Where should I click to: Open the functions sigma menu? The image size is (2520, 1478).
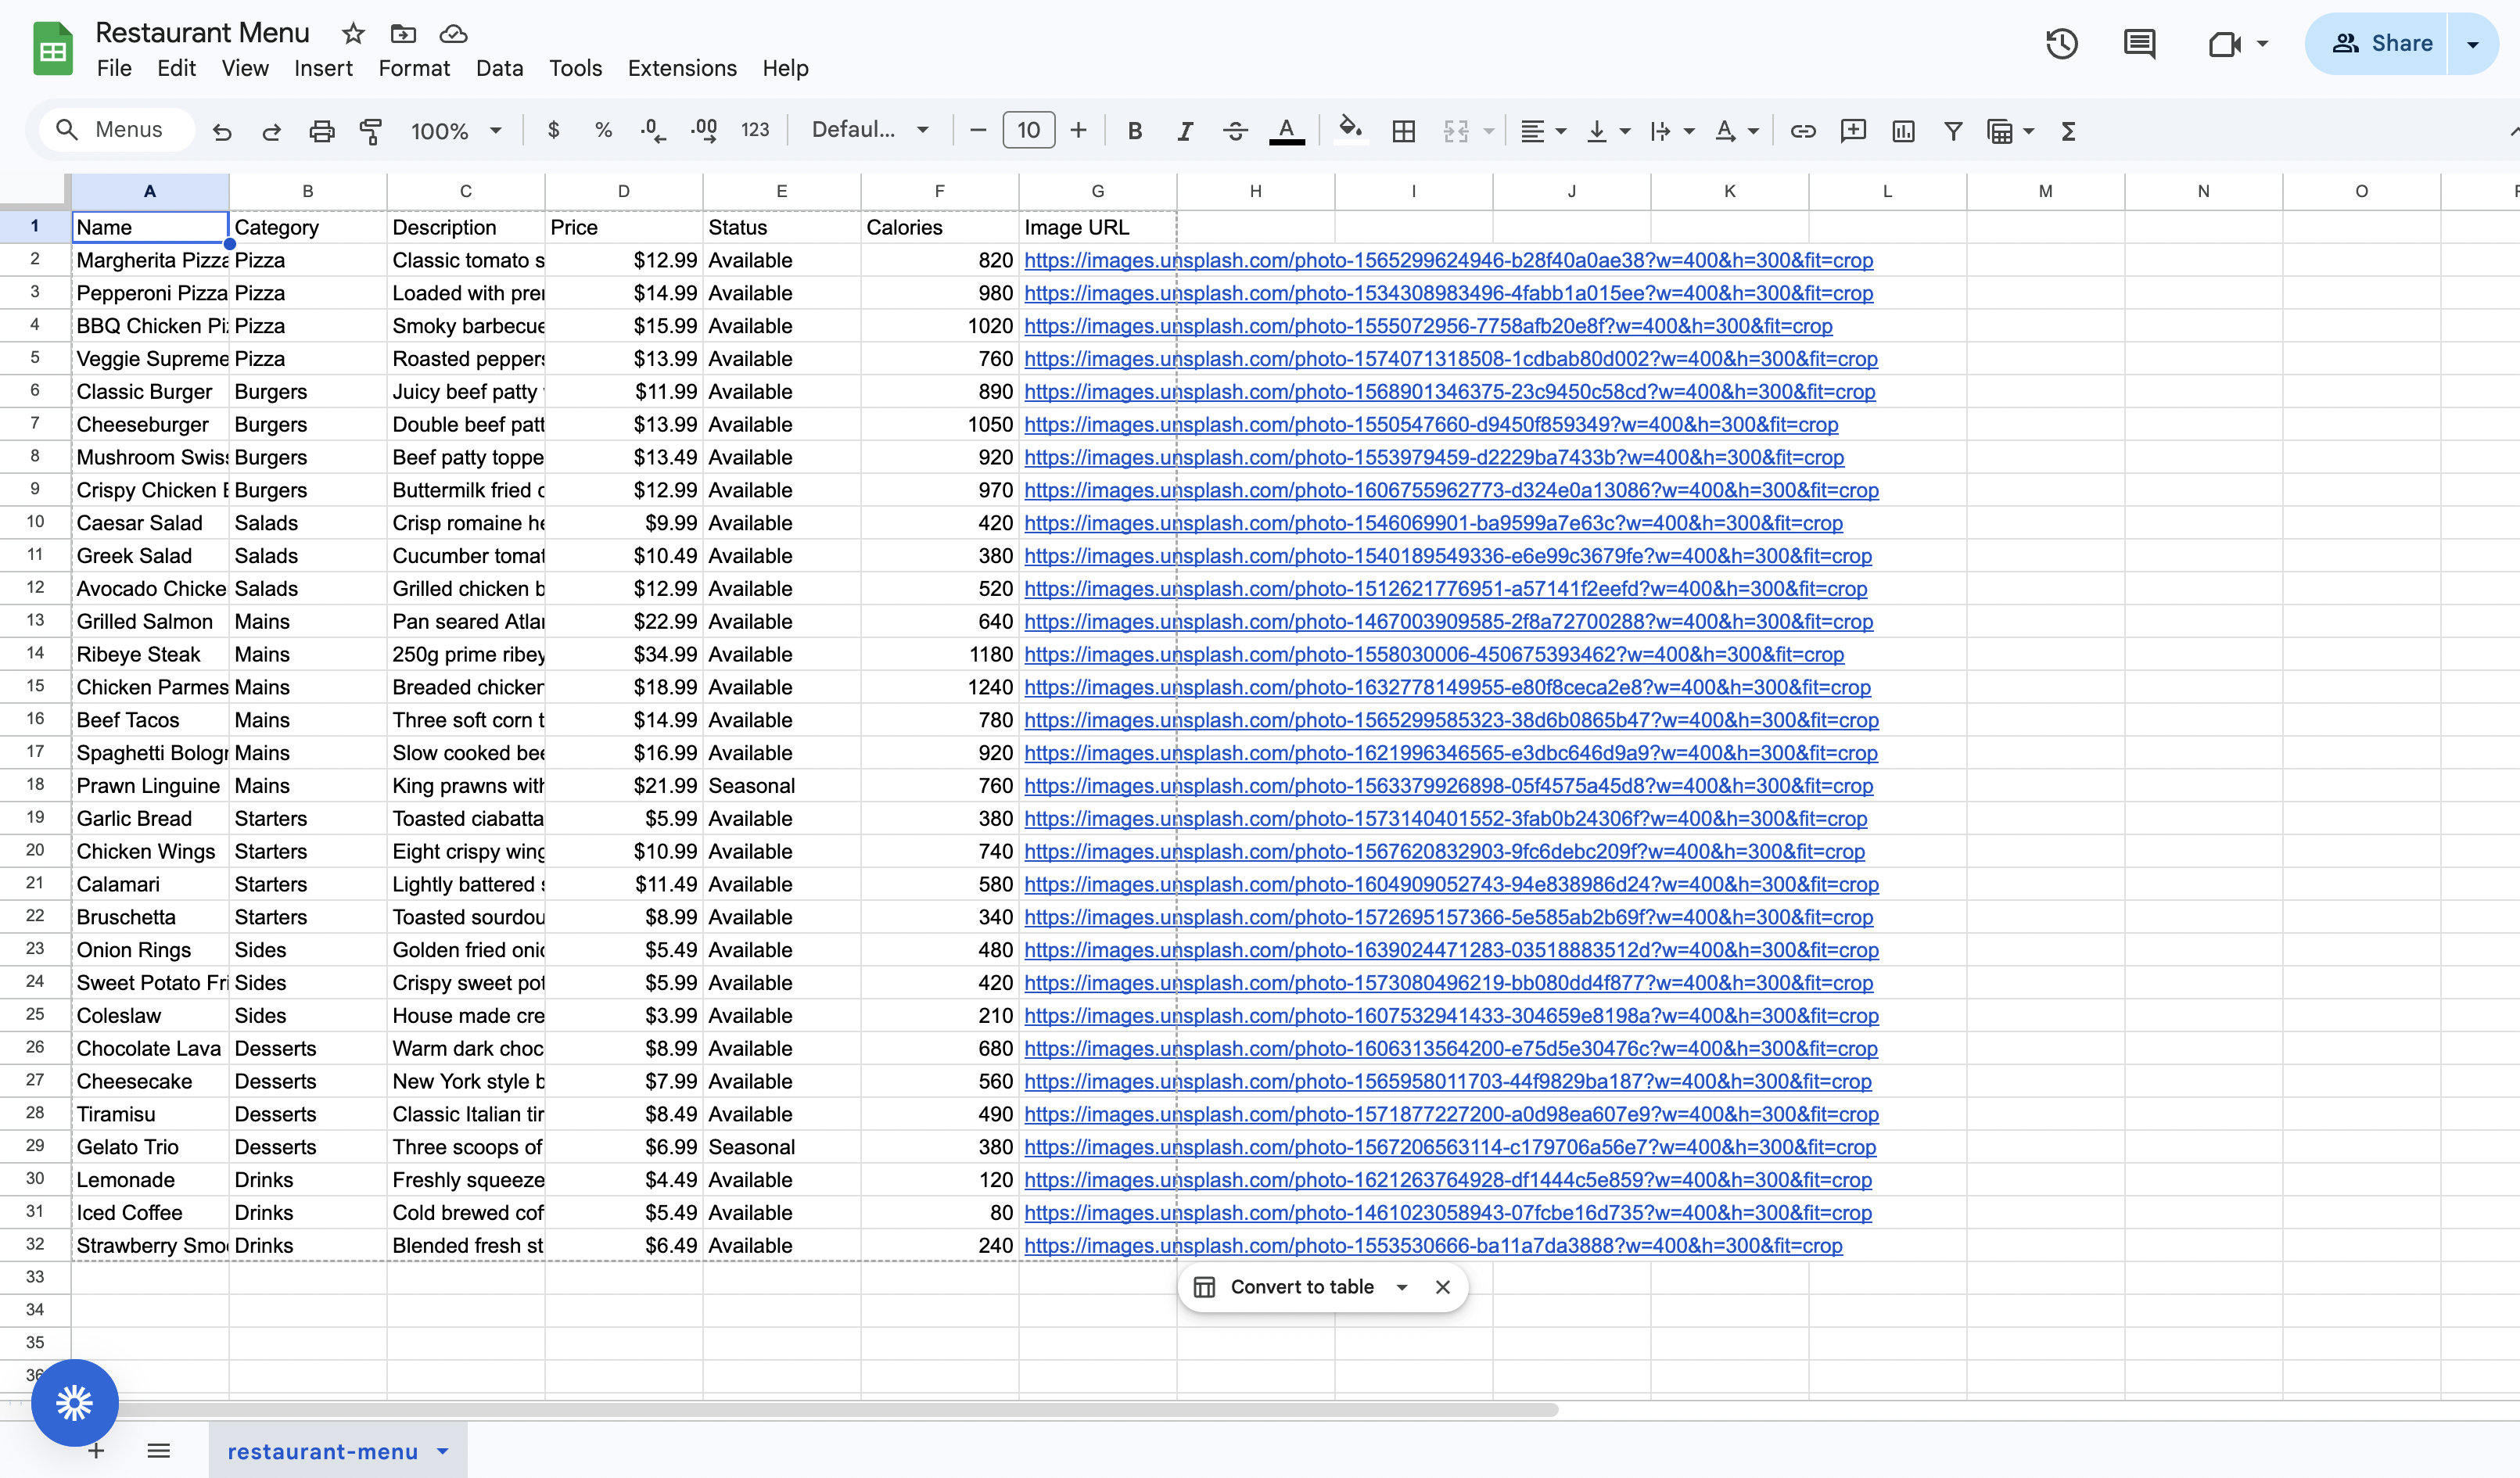2068,131
